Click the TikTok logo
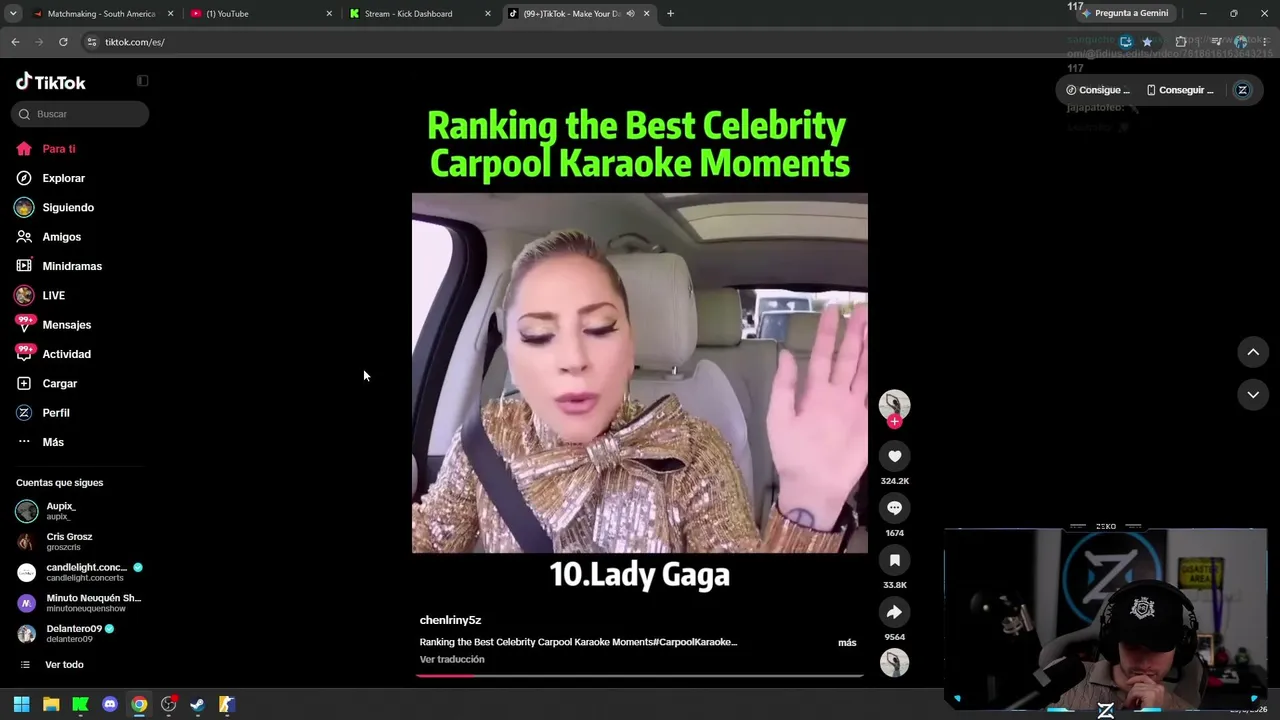The image size is (1280, 720). click(51, 82)
